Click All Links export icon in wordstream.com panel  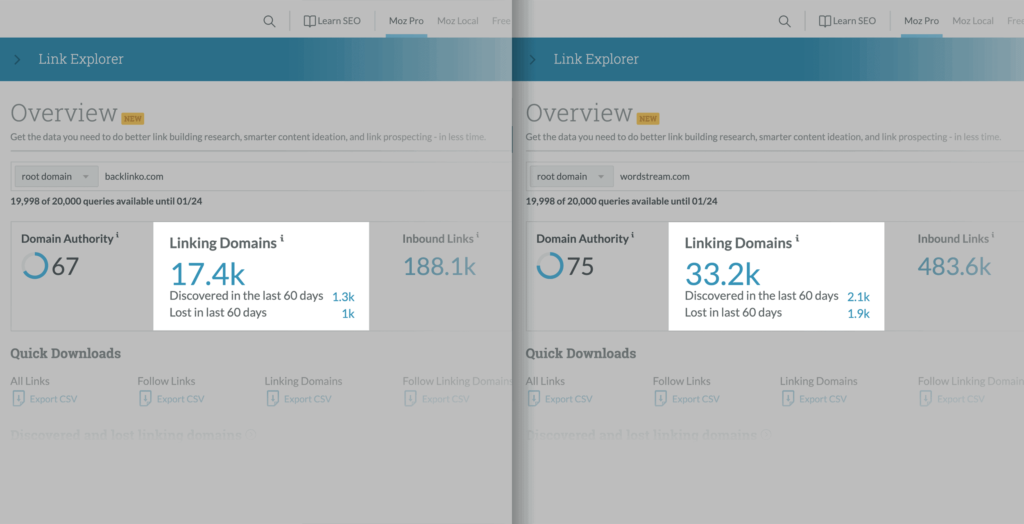coord(533,399)
